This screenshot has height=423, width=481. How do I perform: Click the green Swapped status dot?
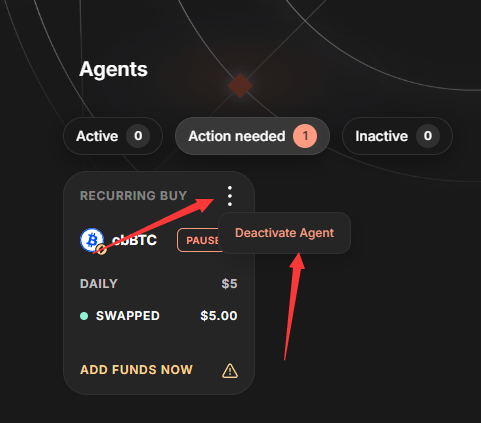pyautogui.click(x=84, y=316)
